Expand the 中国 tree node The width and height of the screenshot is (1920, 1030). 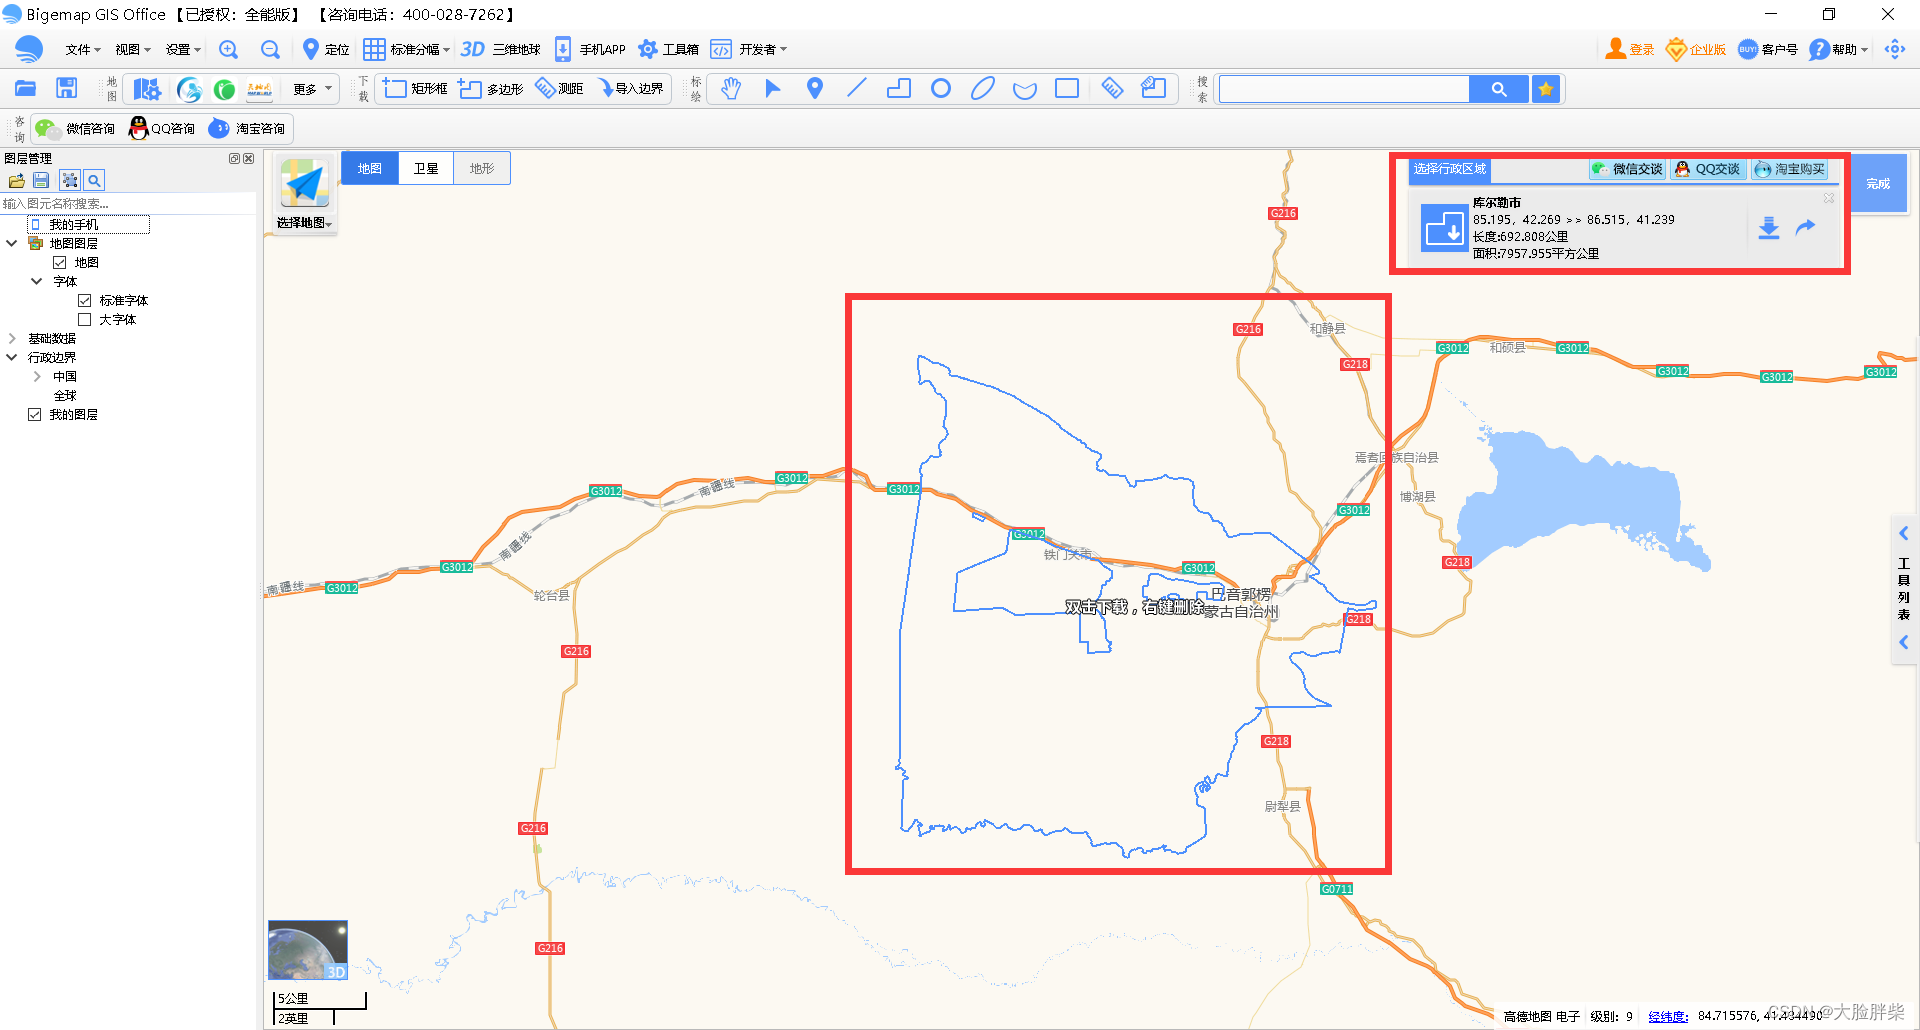point(37,376)
